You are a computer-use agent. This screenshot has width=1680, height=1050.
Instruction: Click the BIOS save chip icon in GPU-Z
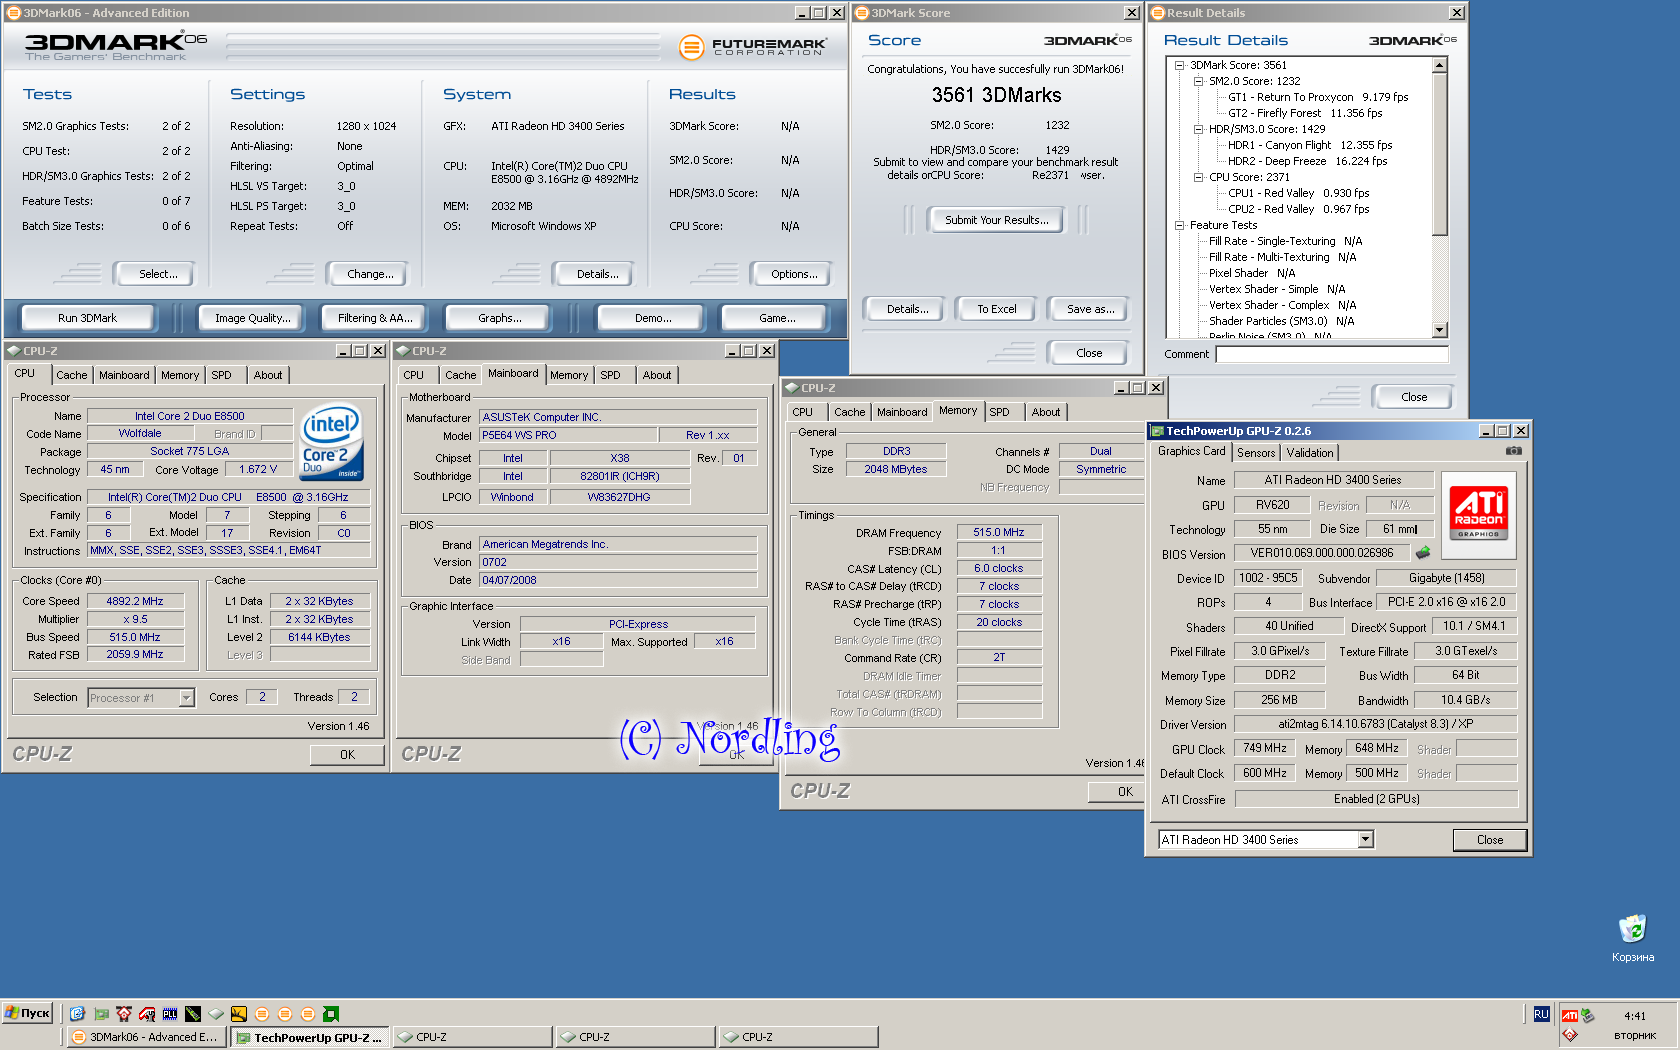[1423, 552]
